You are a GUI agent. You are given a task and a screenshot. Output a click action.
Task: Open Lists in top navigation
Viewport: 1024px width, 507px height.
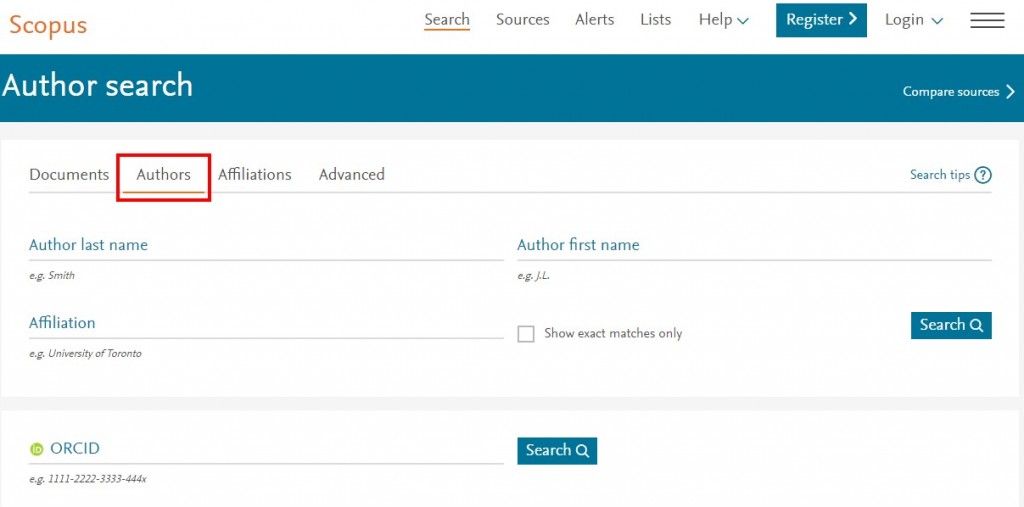pyautogui.click(x=656, y=20)
